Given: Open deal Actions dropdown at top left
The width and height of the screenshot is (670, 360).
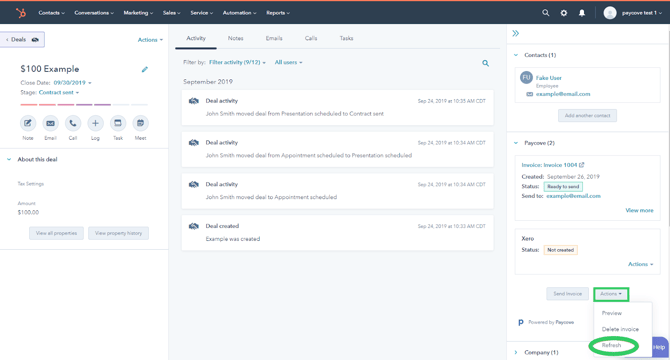Looking at the screenshot, I should [150, 40].
